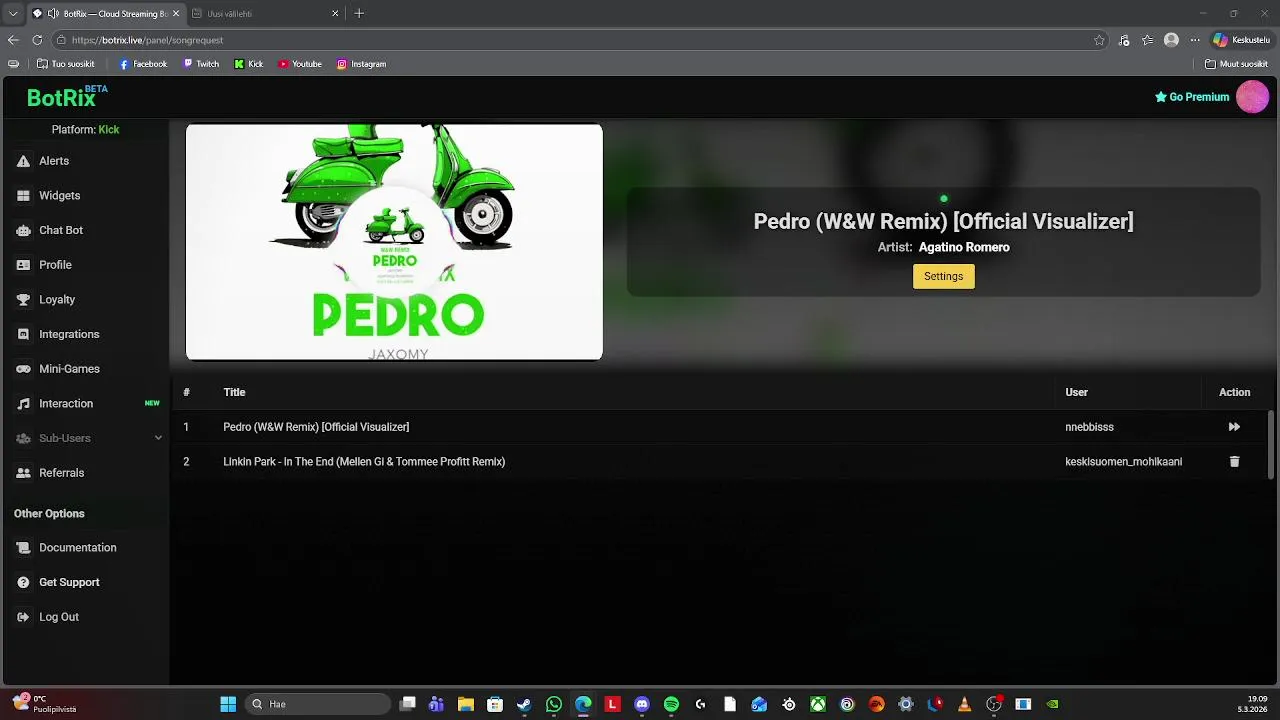Click the taskbar search box
1280x720 pixels.
(318, 705)
